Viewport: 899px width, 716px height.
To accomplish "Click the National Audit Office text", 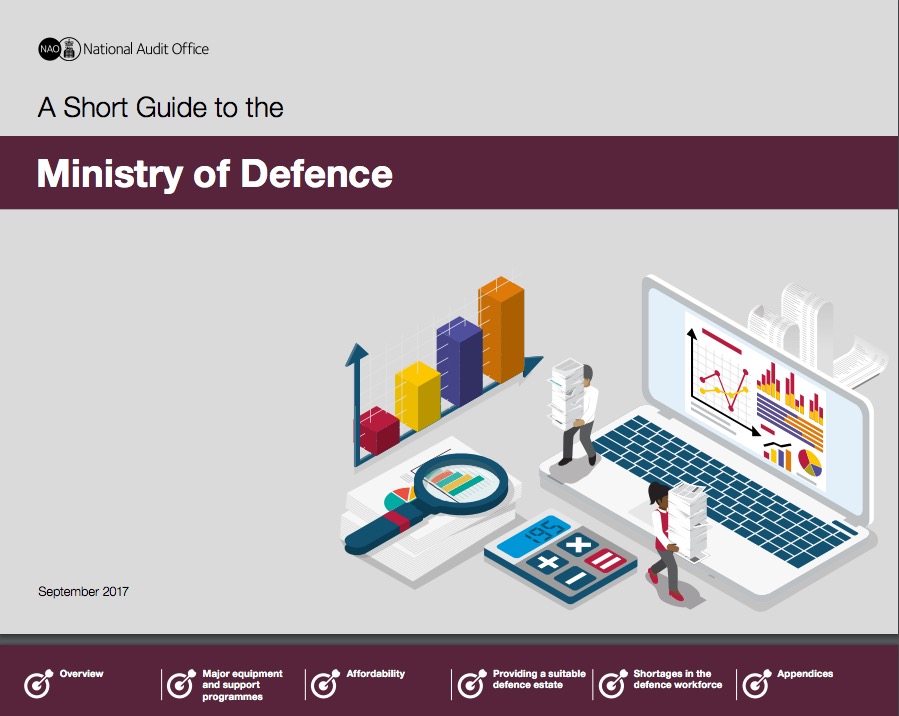I will coord(146,49).
